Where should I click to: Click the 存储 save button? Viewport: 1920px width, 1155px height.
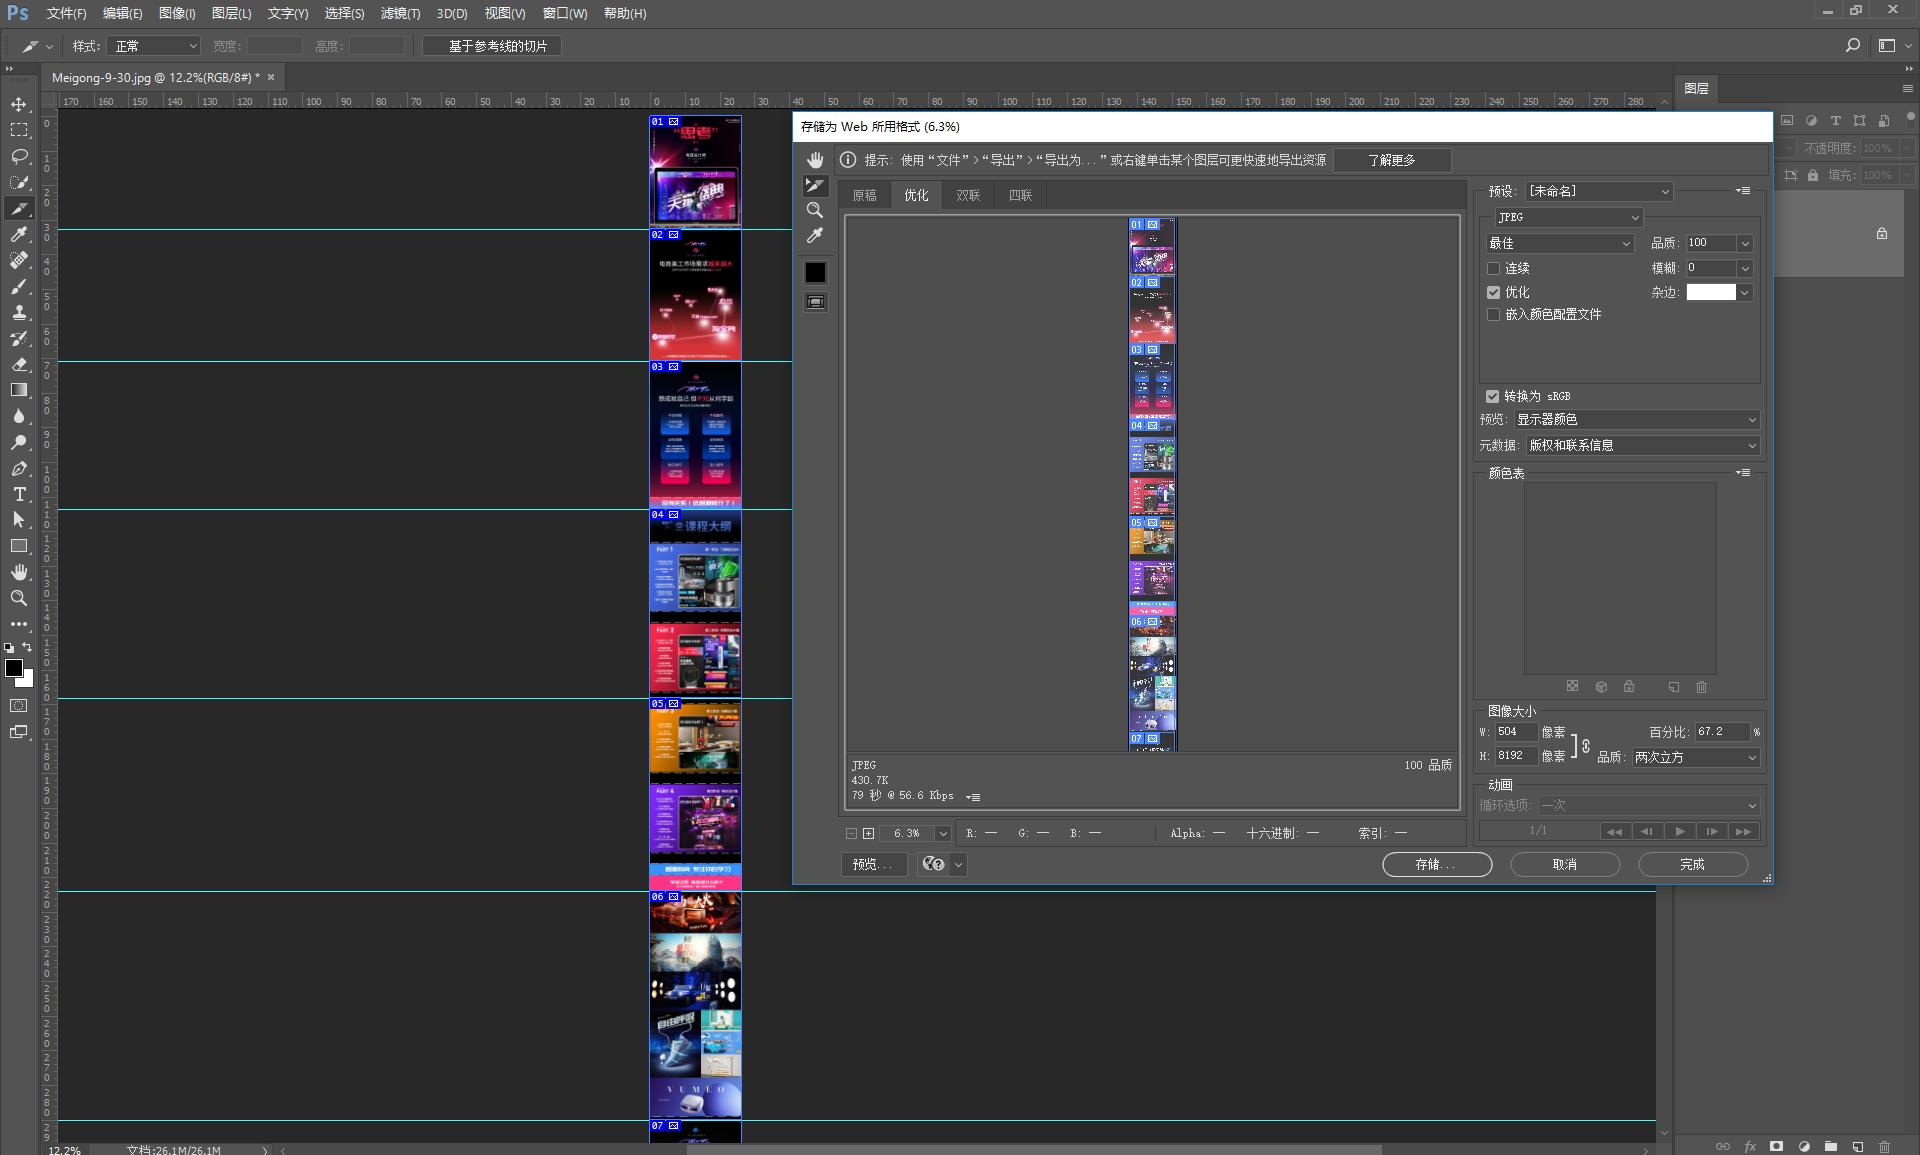(1436, 864)
